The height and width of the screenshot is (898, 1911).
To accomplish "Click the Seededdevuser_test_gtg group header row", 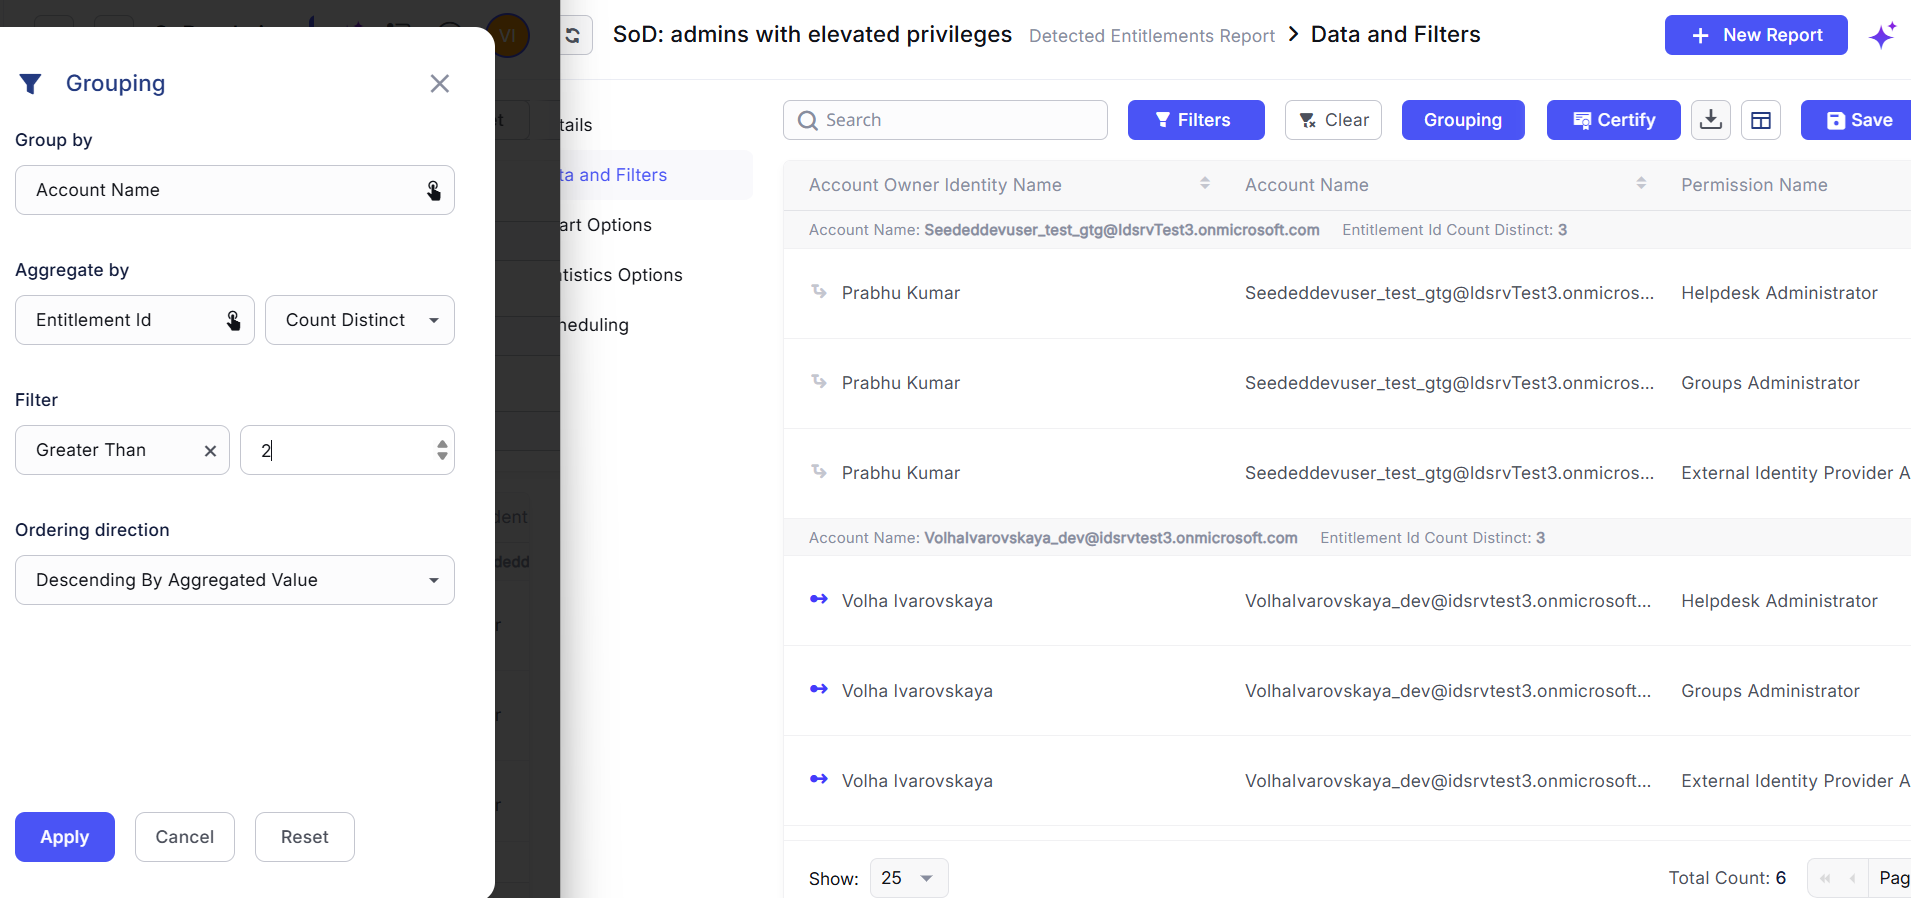I will point(1347,230).
